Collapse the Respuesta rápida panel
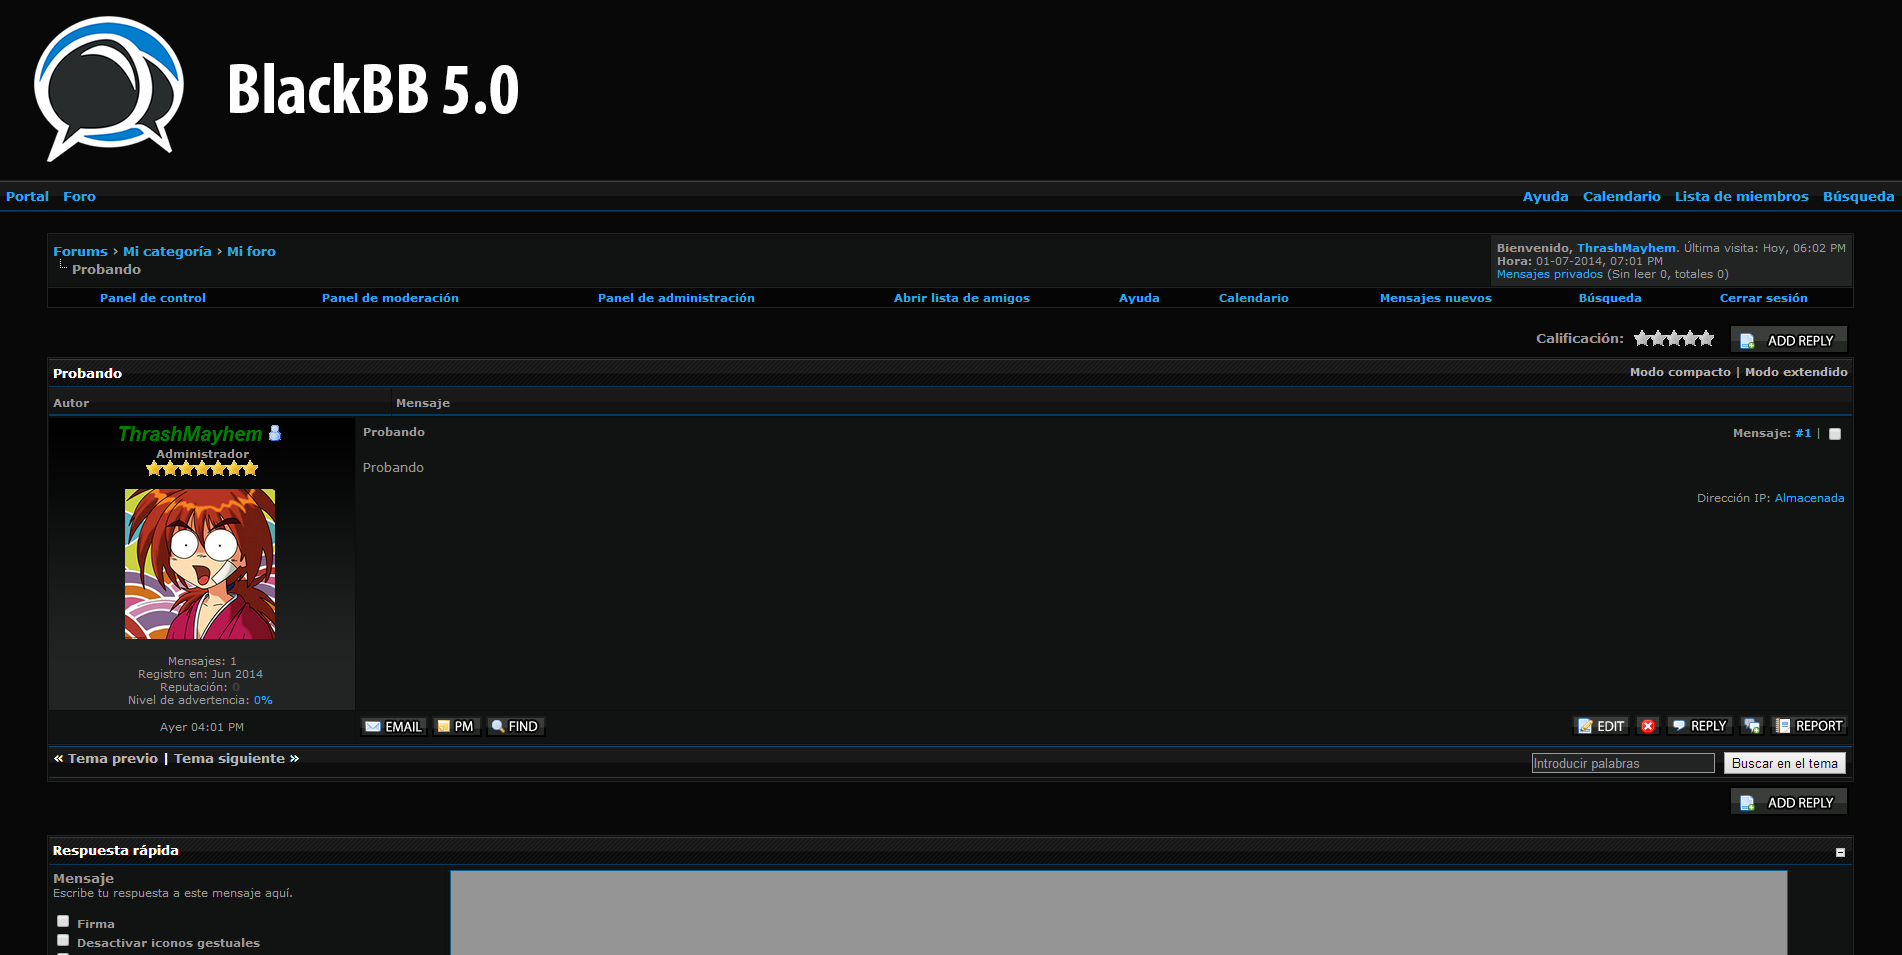Viewport: 1902px width, 955px height. pyautogui.click(x=1840, y=853)
